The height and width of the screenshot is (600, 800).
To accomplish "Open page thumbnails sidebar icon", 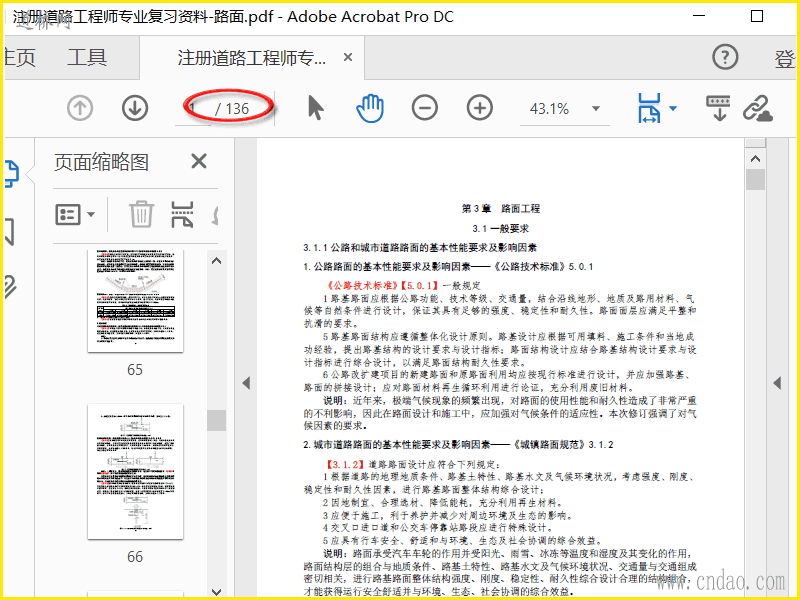I will pyautogui.click(x=12, y=173).
